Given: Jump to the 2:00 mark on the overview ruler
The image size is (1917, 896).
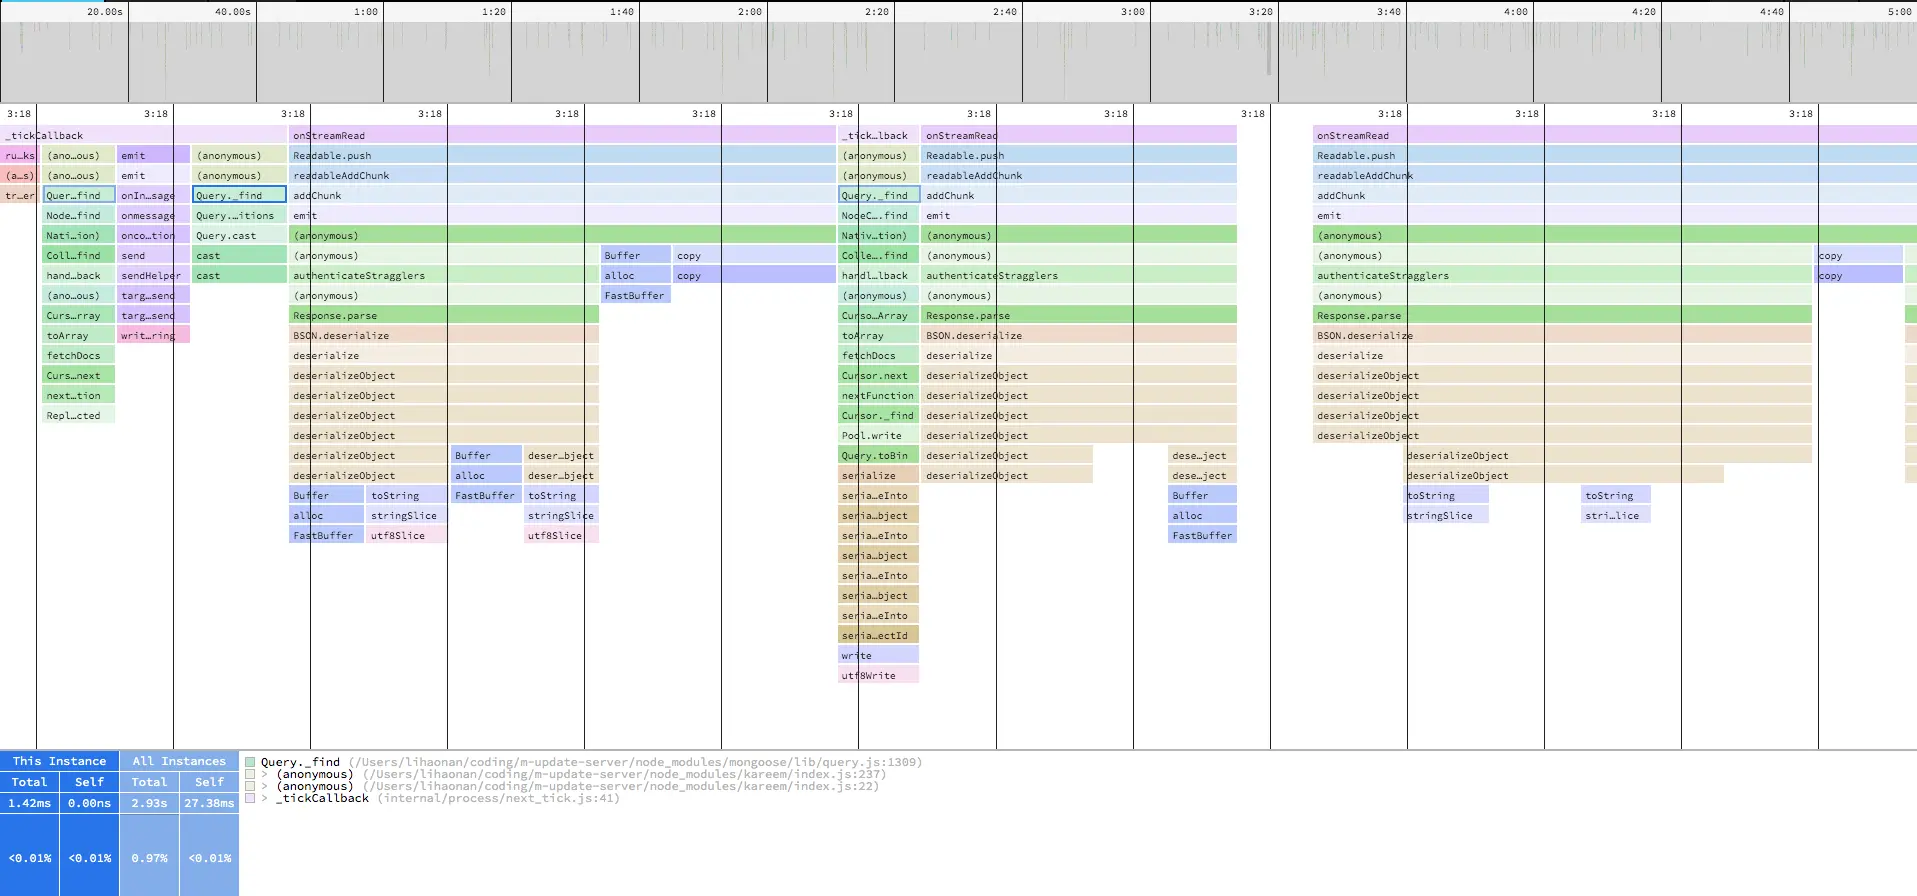Looking at the screenshot, I should point(749,12).
